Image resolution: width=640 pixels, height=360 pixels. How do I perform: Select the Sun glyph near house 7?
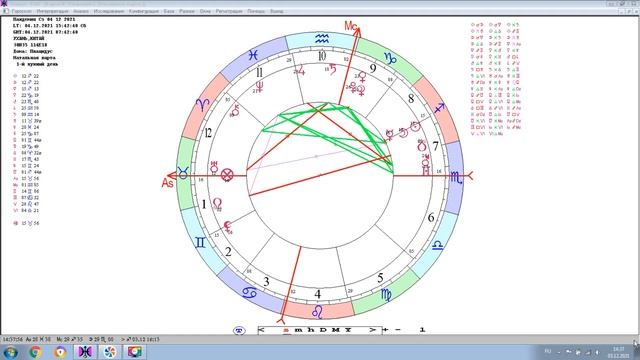415,127
